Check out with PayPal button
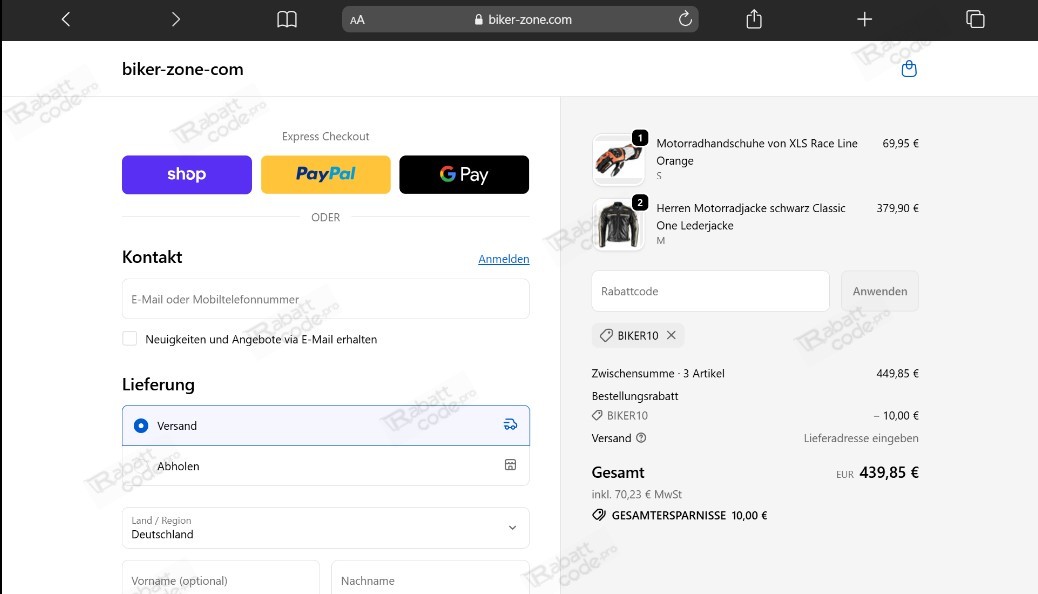 click(x=326, y=174)
